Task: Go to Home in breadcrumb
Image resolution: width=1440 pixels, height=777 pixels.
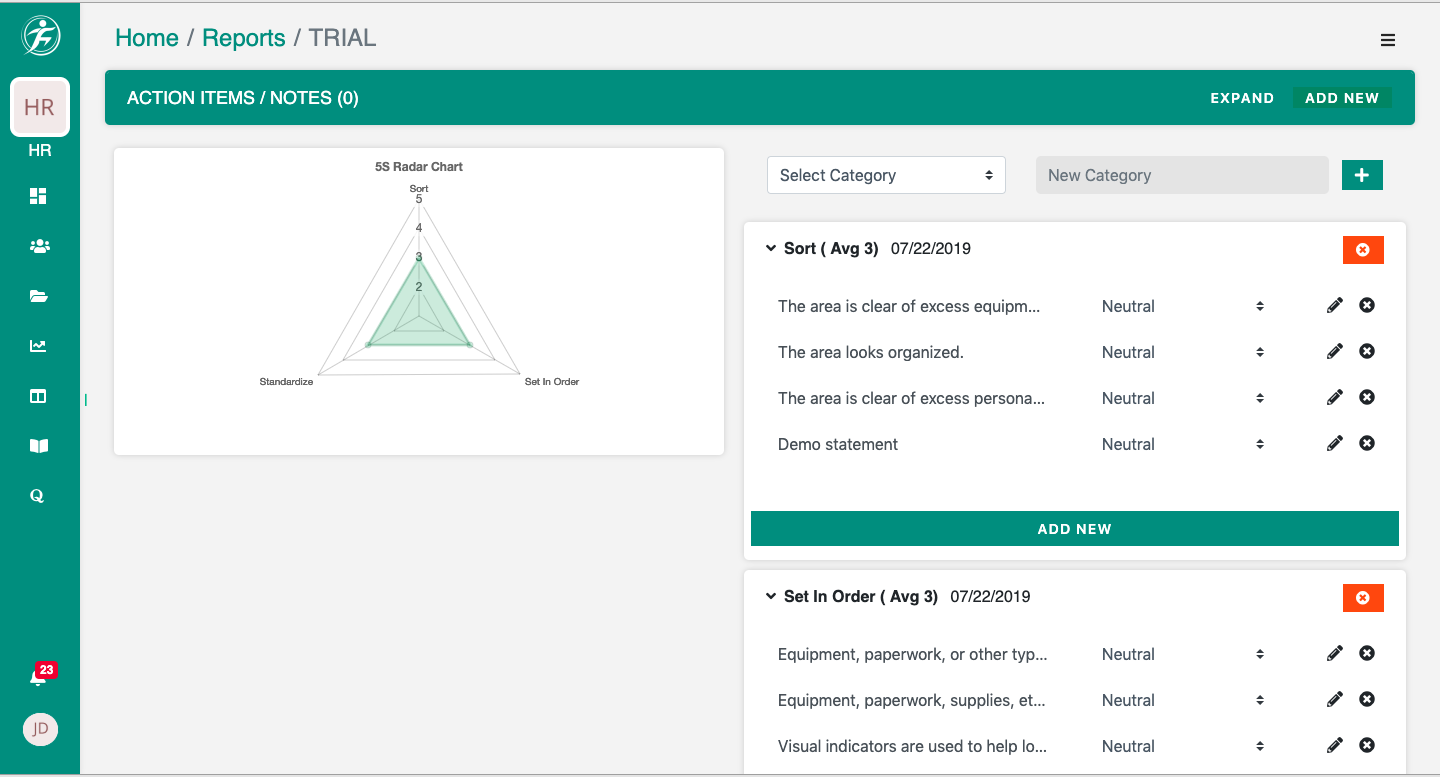Action: [146, 38]
